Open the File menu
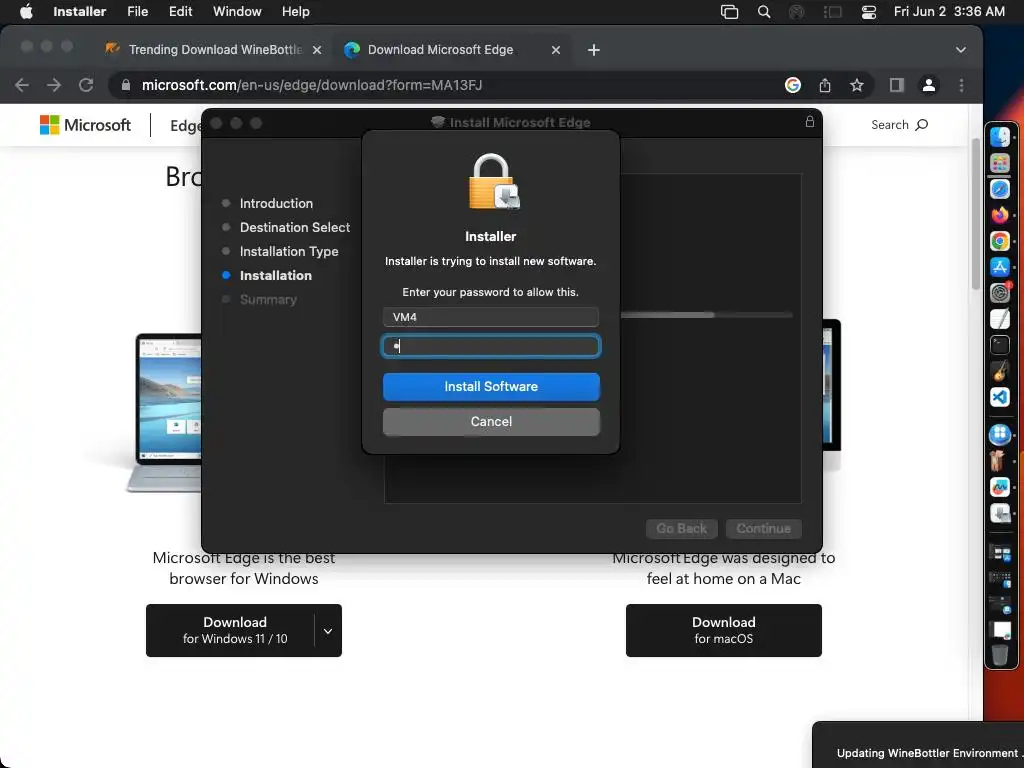This screenshot has height=768, width=1024. tap(137, 12)
